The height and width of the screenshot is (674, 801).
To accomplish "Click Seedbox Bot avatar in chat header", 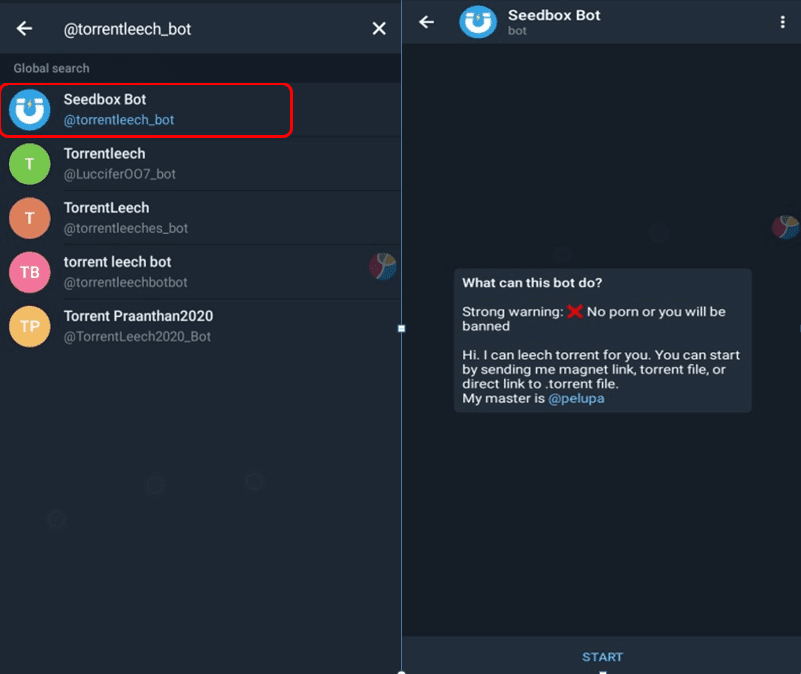I will (x=478, y=22).
